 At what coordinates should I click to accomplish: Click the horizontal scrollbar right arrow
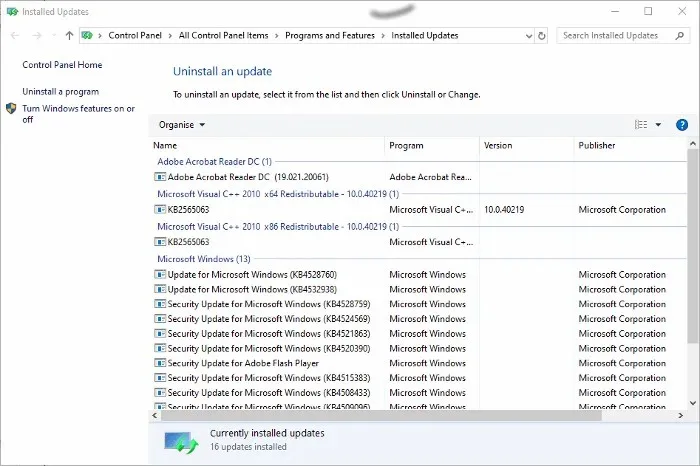680,416
